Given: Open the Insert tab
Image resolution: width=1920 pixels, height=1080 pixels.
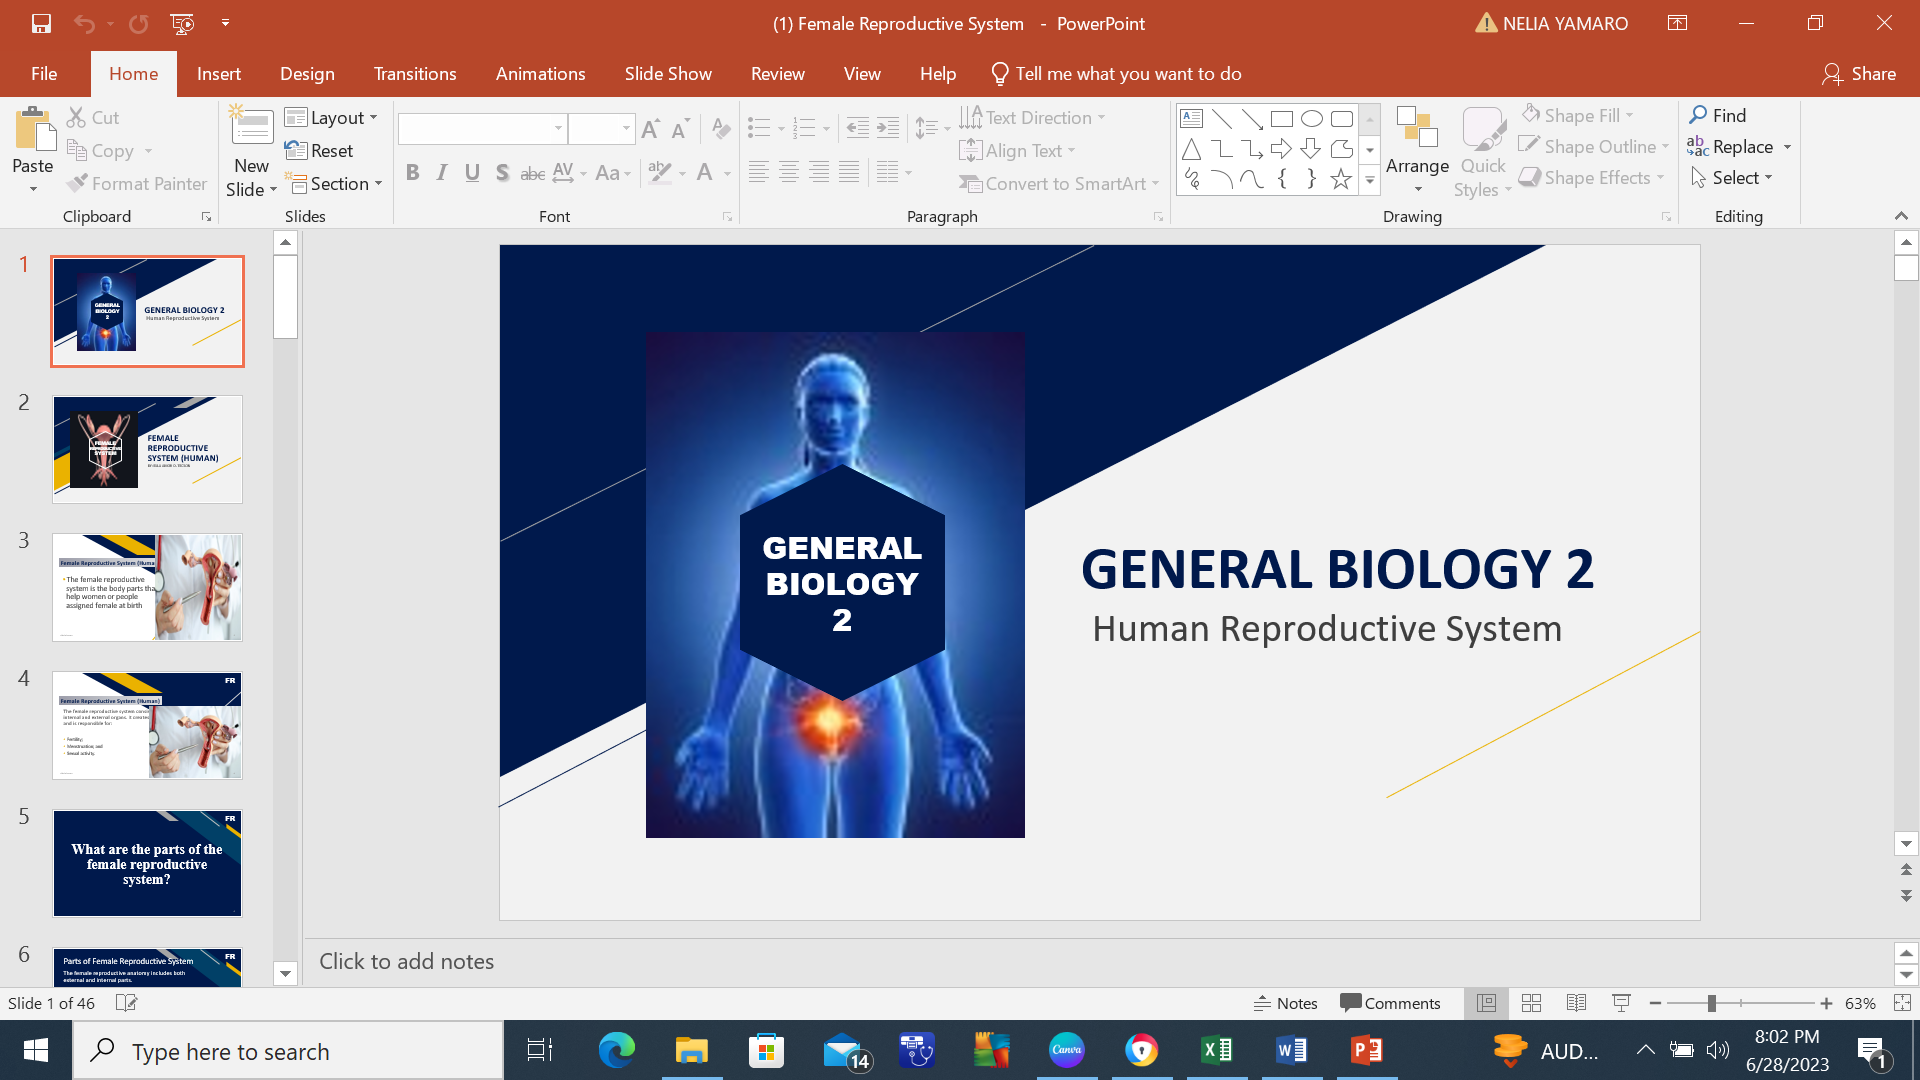Looking at the screenshot, I should 219,74.
